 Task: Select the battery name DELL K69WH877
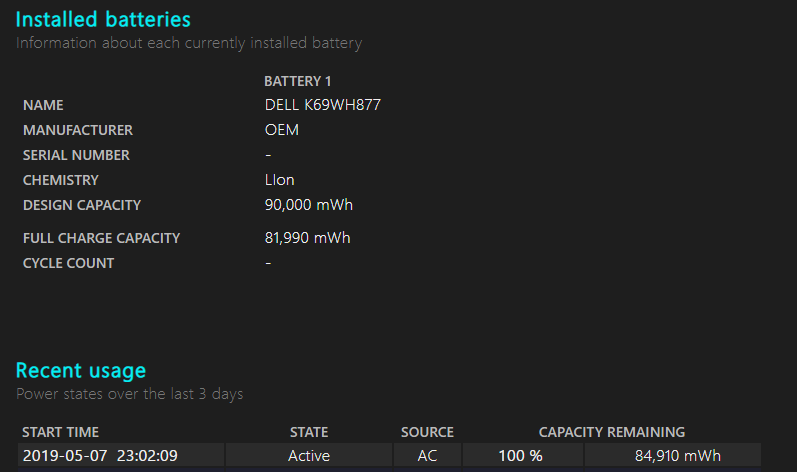[323, 105]
